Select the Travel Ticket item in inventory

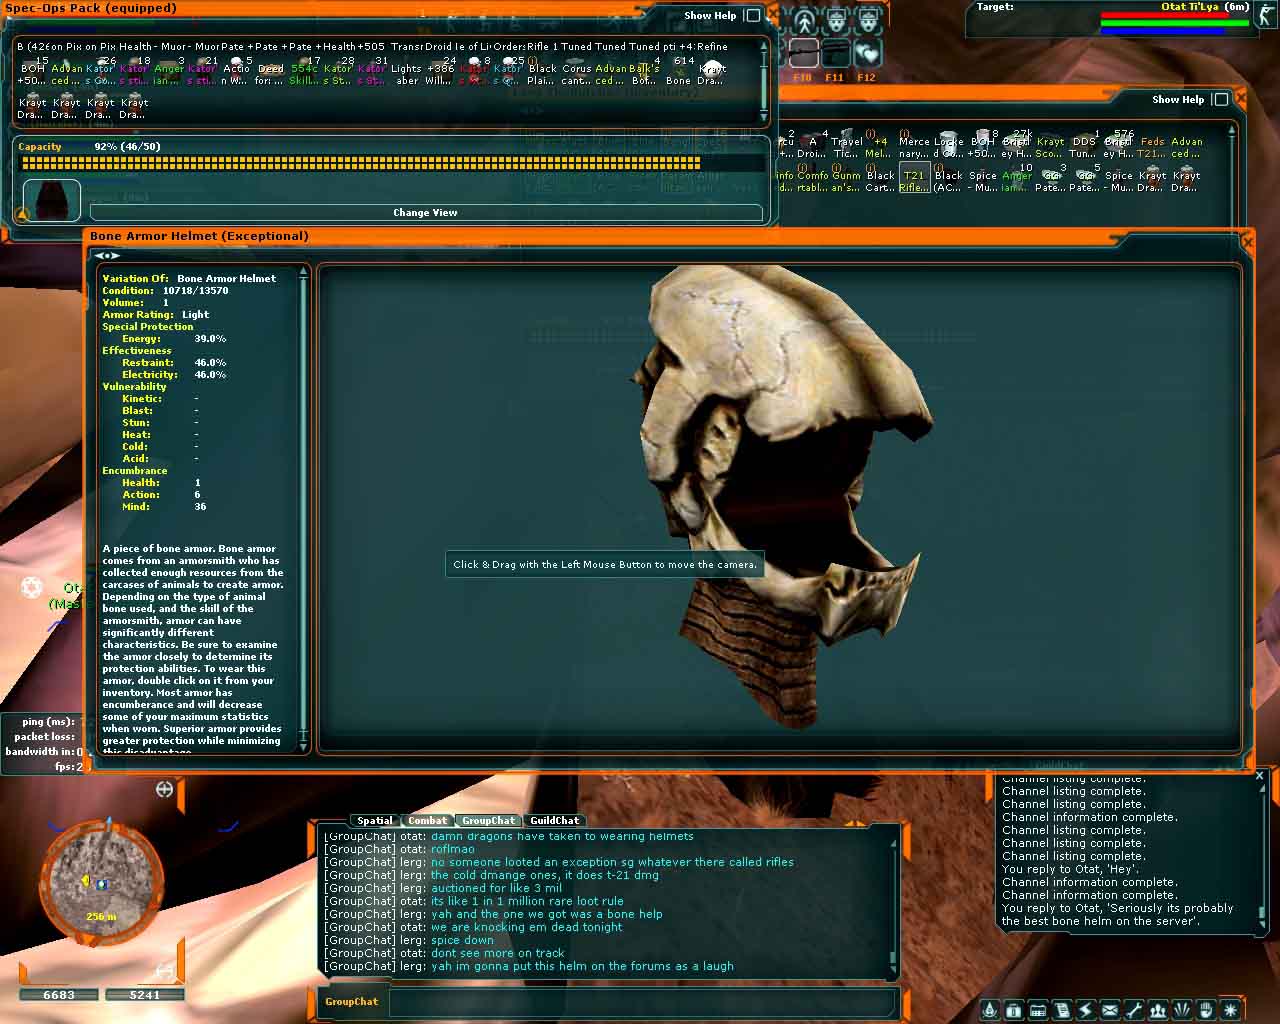click(847, 142)
